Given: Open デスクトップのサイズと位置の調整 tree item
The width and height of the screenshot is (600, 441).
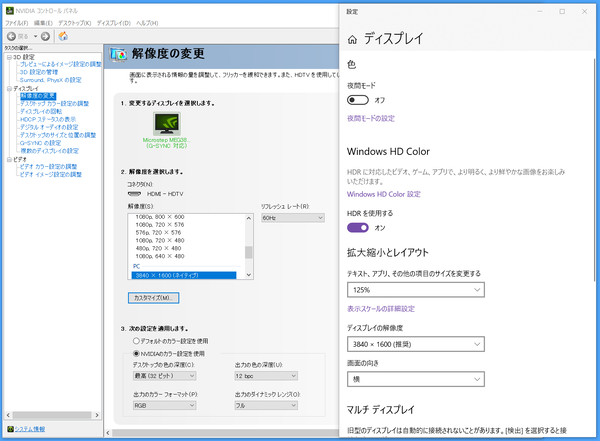Looking at the screenshot, I should click(x=58, y=135).
